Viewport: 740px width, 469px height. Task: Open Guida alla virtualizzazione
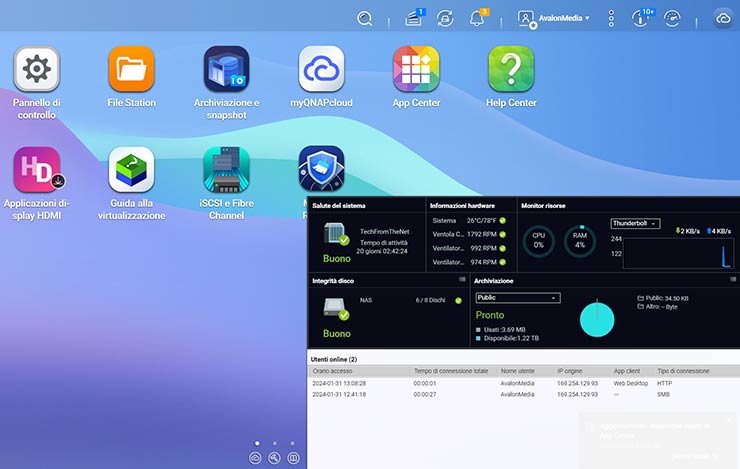coord(131,170)
